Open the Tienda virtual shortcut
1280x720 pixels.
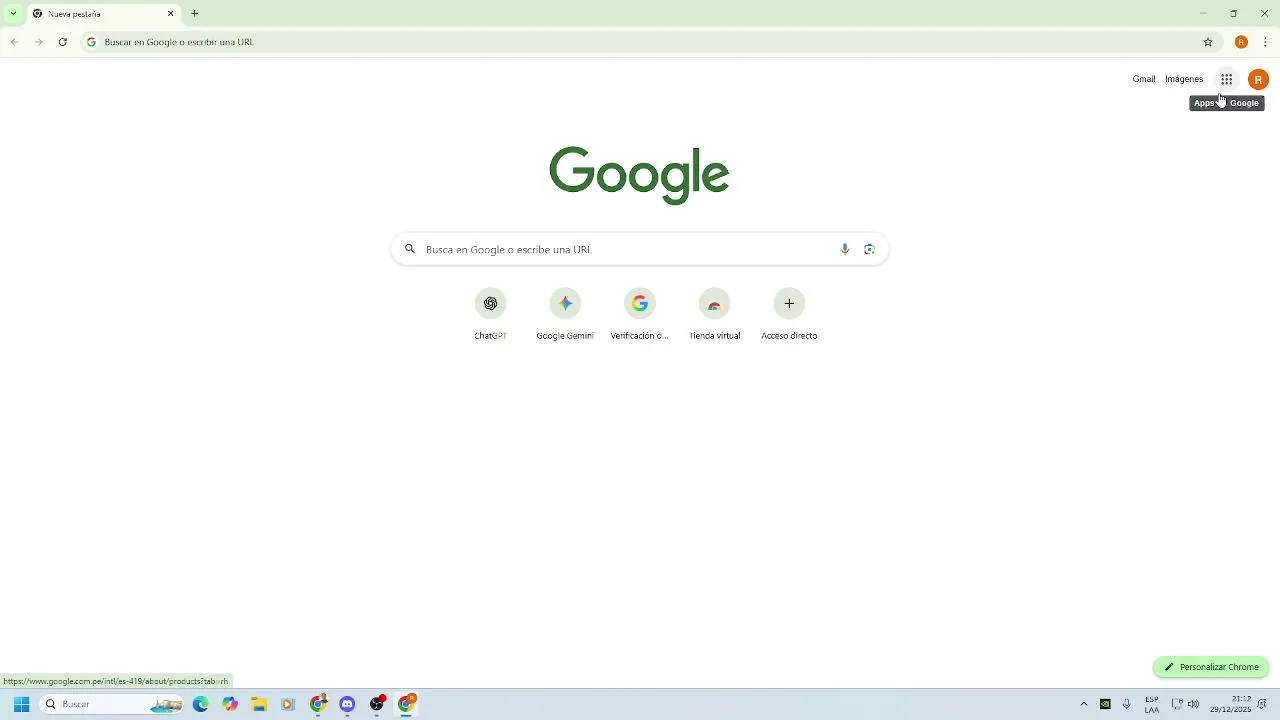[714, 314]
